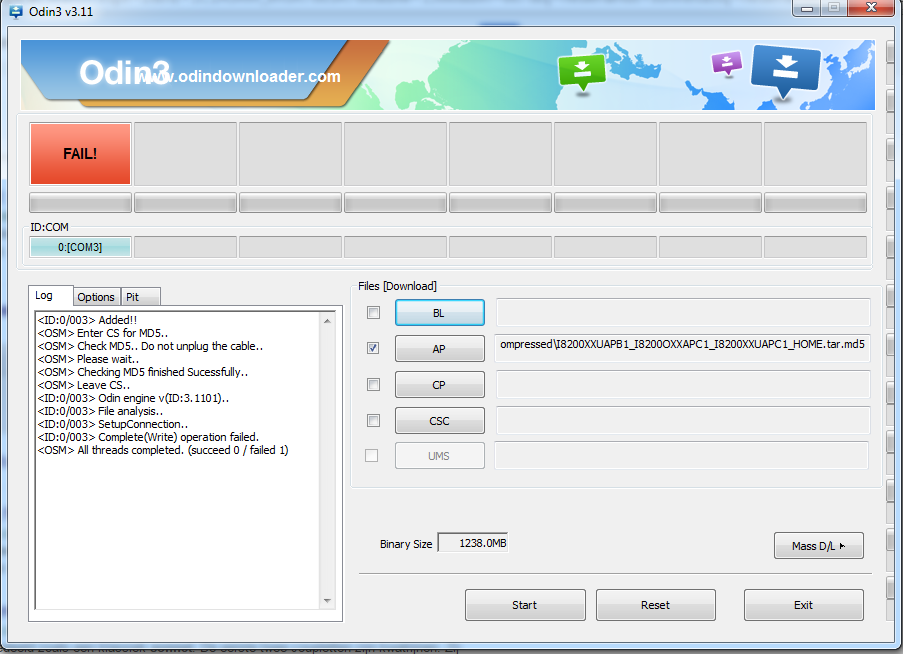Click the Files [Download] group label
Viewport: 903px width, 654px height.
397,286
